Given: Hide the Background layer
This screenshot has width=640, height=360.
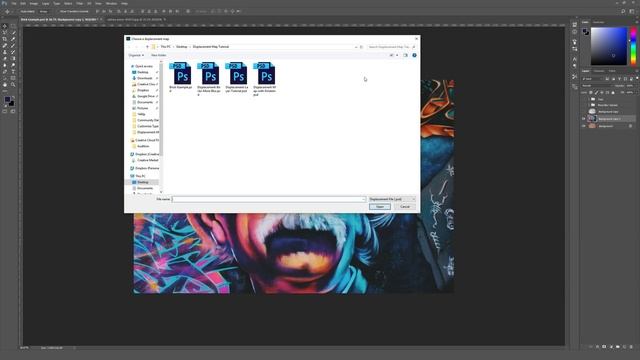Looking at the screenshot, I should click(x=583, y=126).
